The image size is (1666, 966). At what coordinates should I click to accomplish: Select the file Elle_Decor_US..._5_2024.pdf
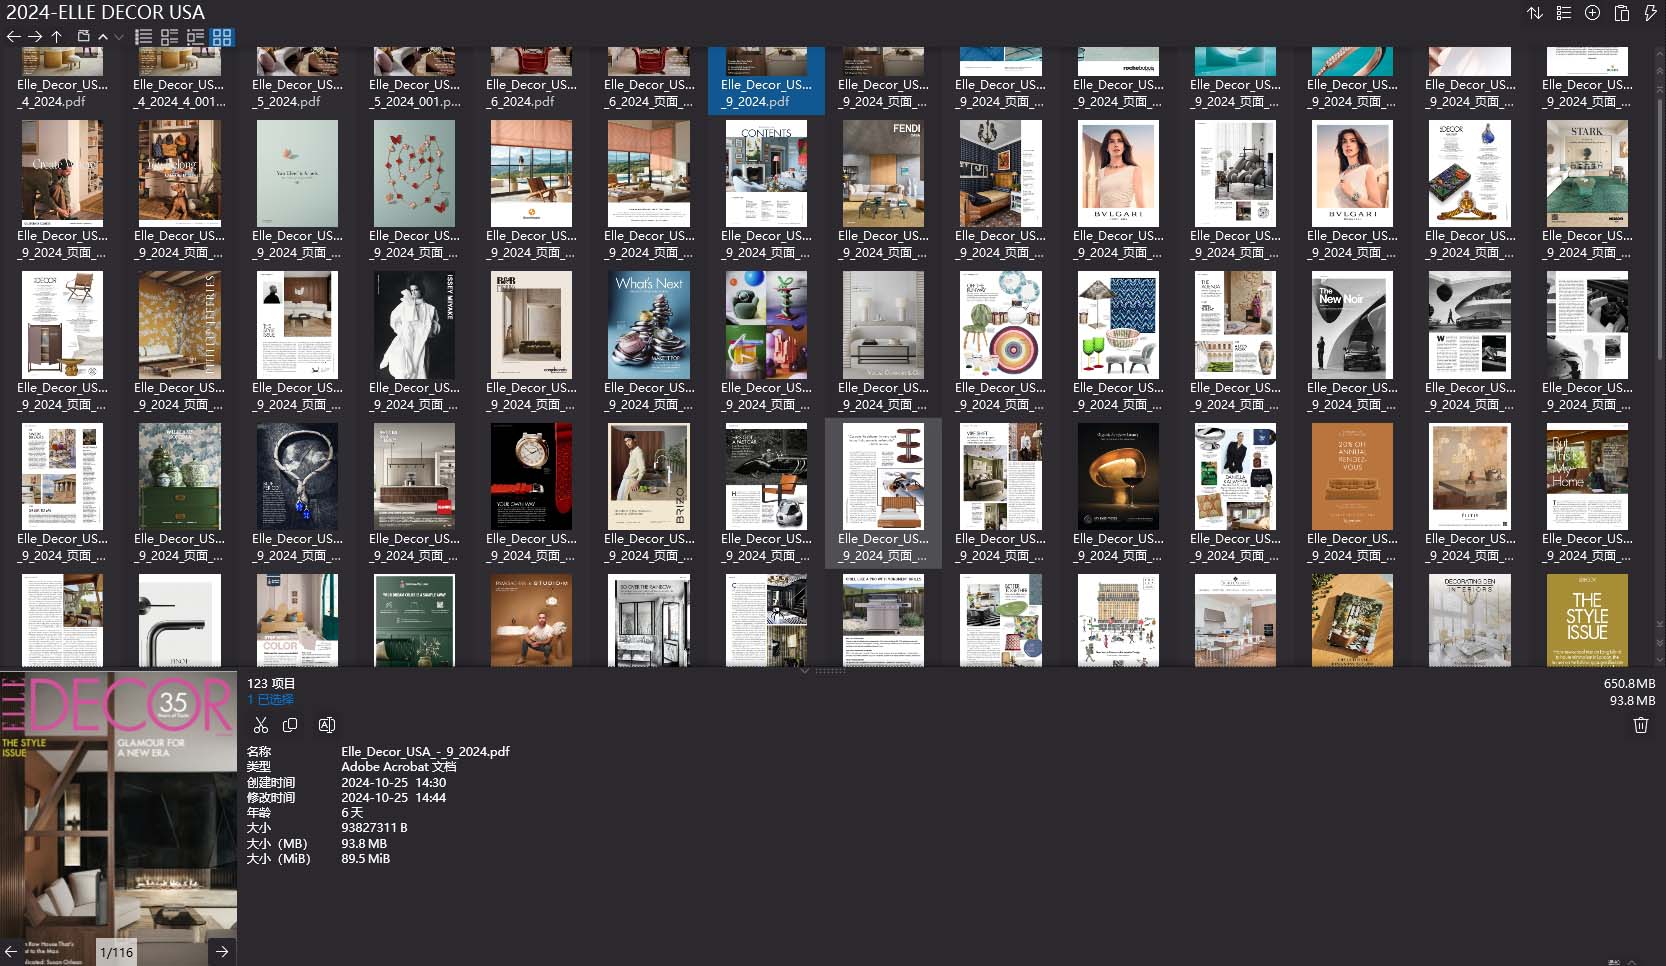[297, 80]
